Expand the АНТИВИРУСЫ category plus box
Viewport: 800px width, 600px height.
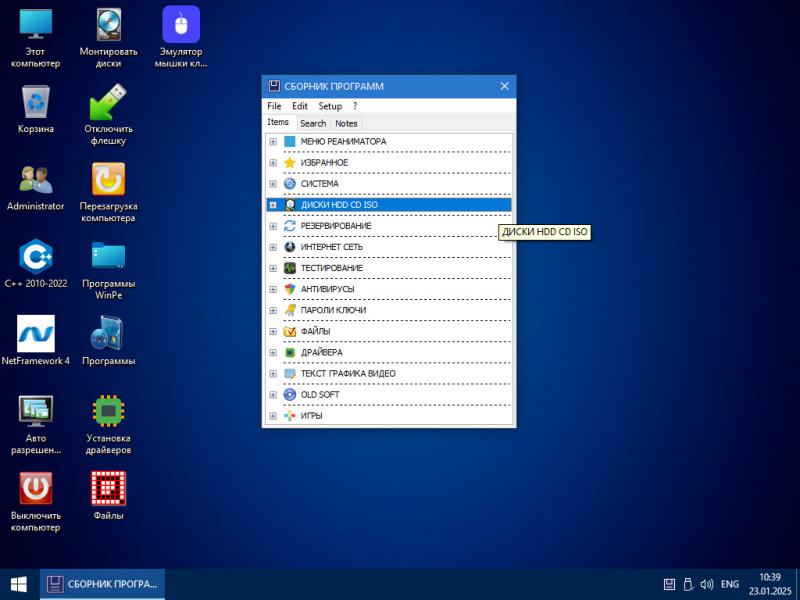(x=273, y=289)
